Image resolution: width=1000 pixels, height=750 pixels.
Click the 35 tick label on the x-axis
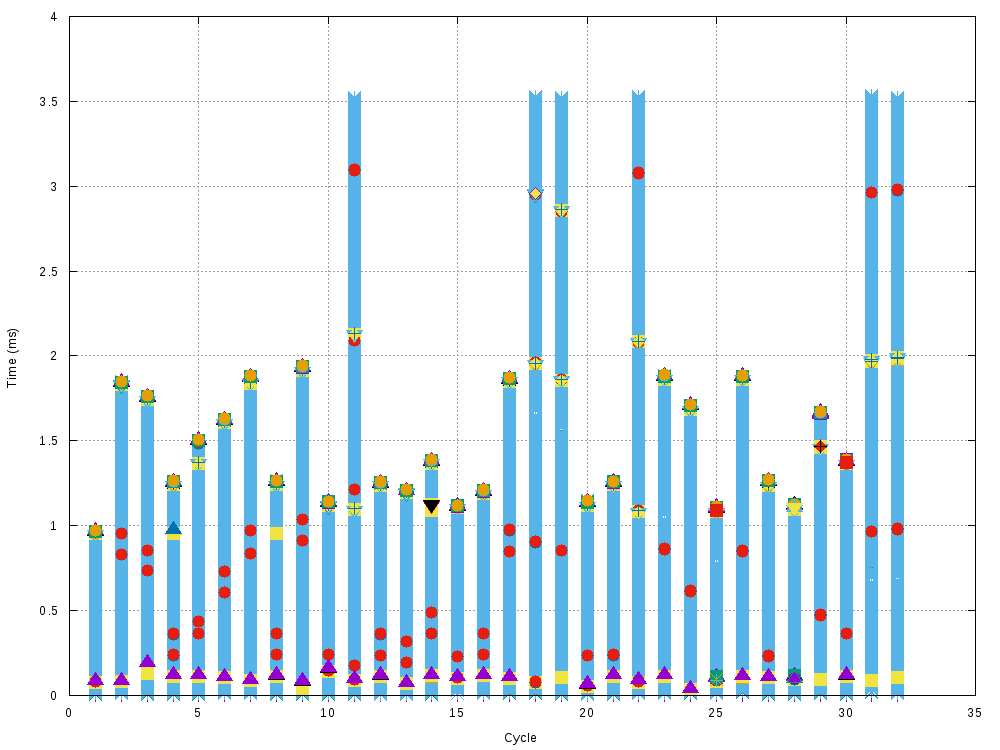point(975,712)
